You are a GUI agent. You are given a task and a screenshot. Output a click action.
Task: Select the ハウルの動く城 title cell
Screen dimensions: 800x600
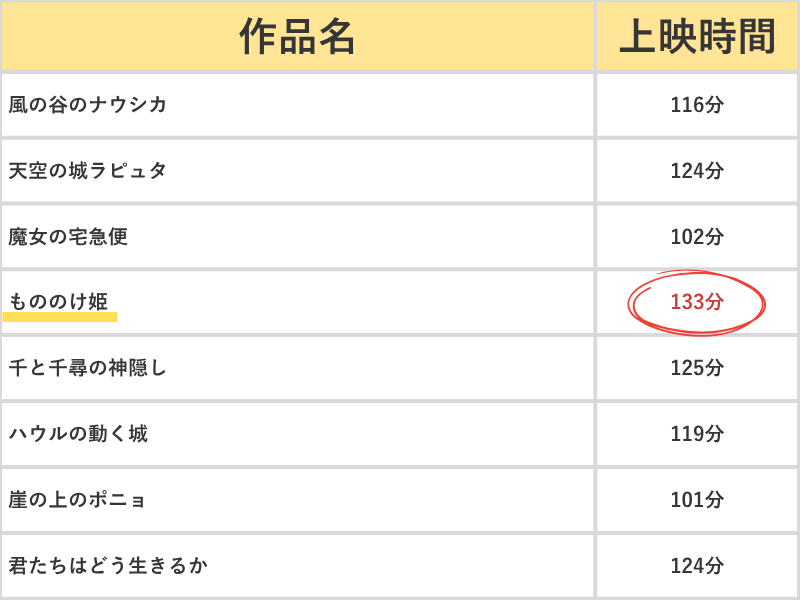tap(297, 434)
